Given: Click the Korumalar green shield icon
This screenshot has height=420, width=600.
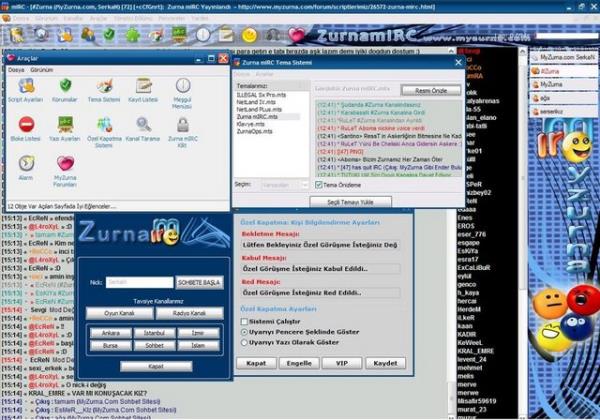Looking at the screenshot, I should point(65,87).
